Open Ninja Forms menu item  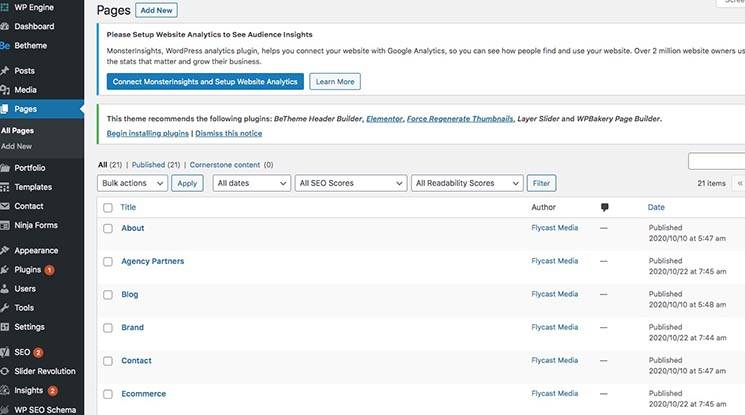(36, 225)
